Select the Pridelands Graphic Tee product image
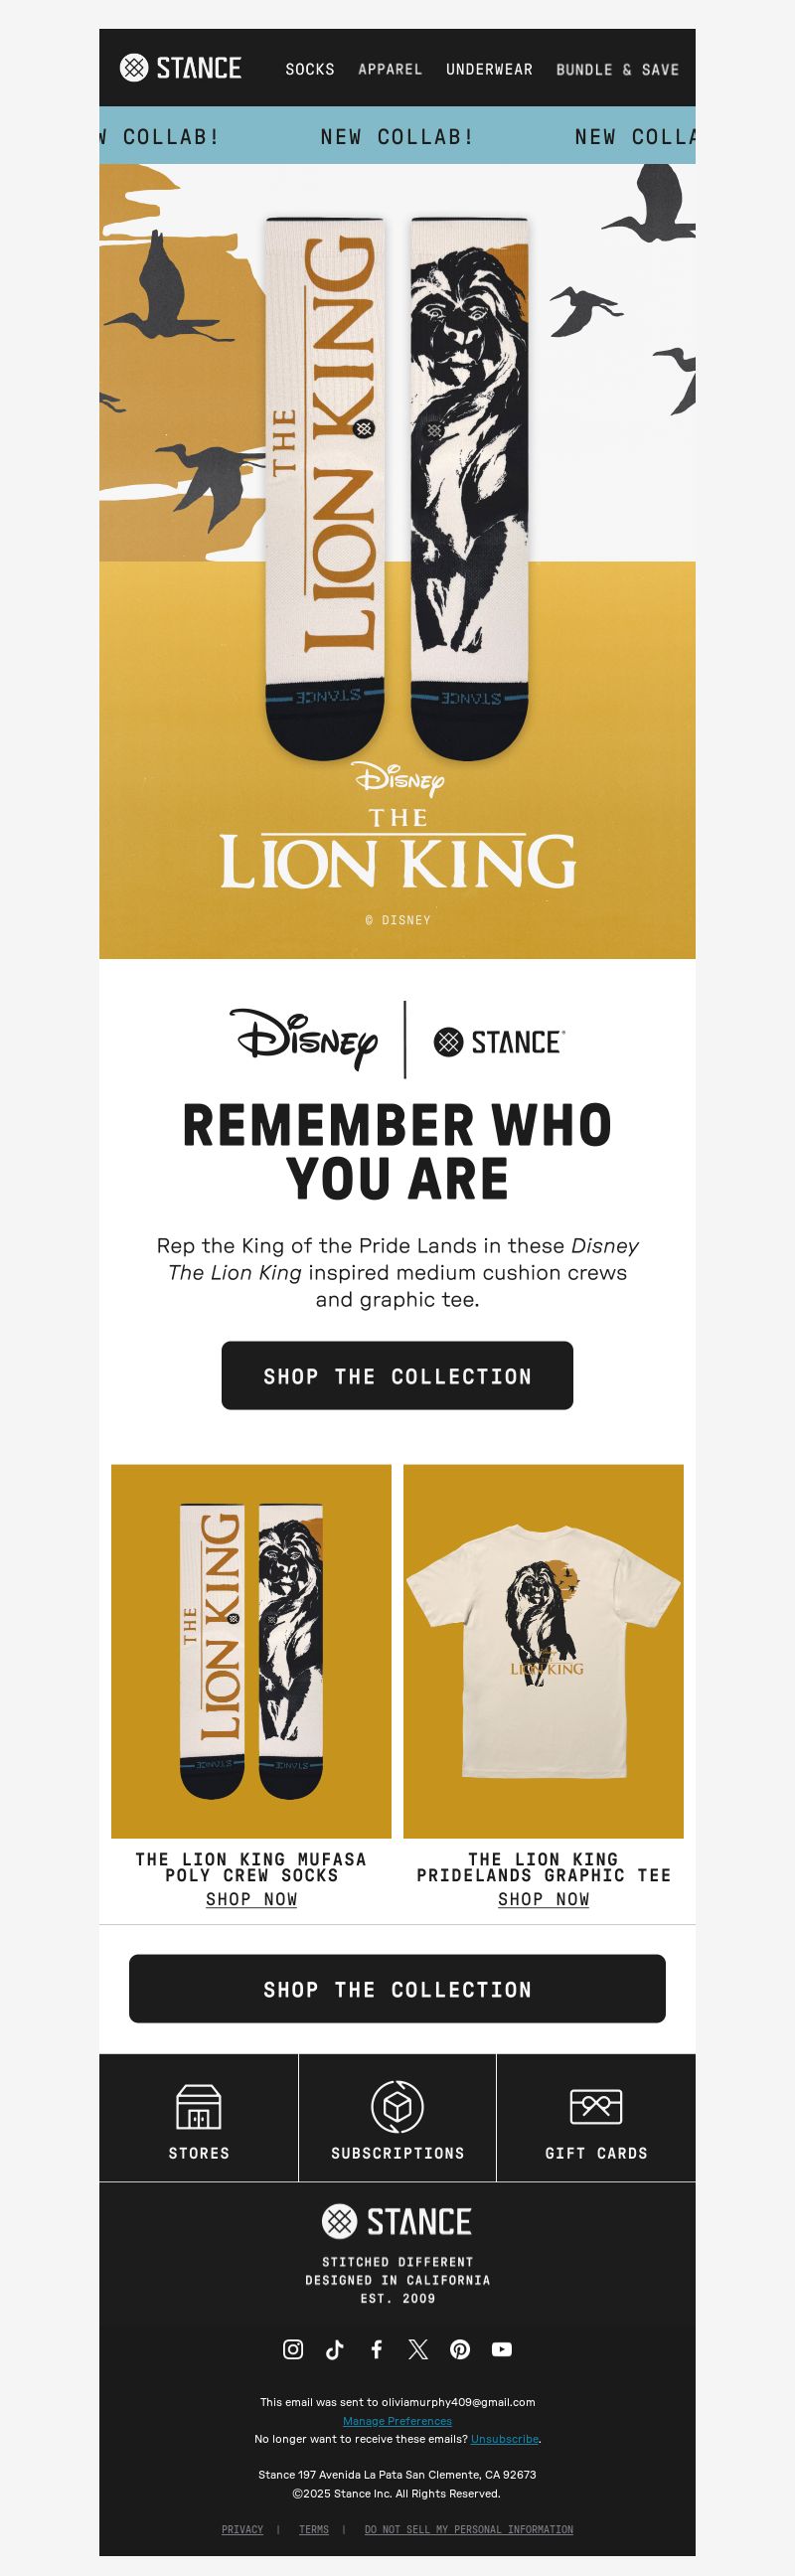The height and width of the screenshot is (2576, 795). click(x=543, y=1651)
